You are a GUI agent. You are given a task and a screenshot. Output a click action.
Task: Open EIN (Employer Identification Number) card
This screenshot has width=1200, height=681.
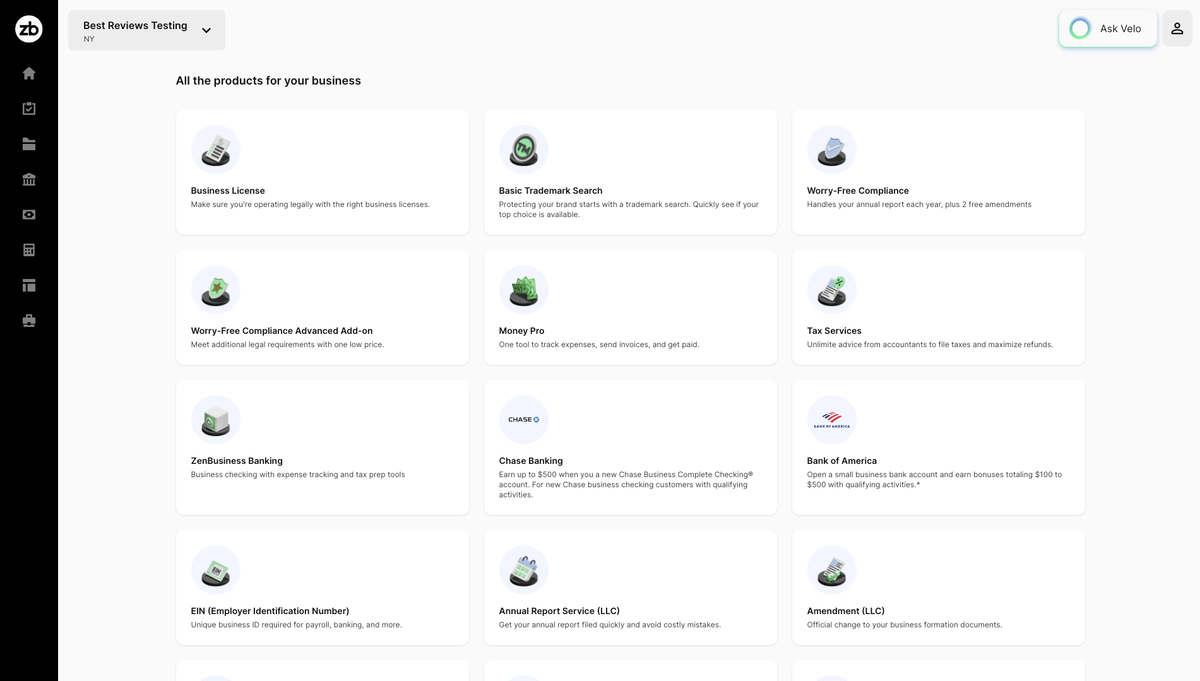point(322,587)
